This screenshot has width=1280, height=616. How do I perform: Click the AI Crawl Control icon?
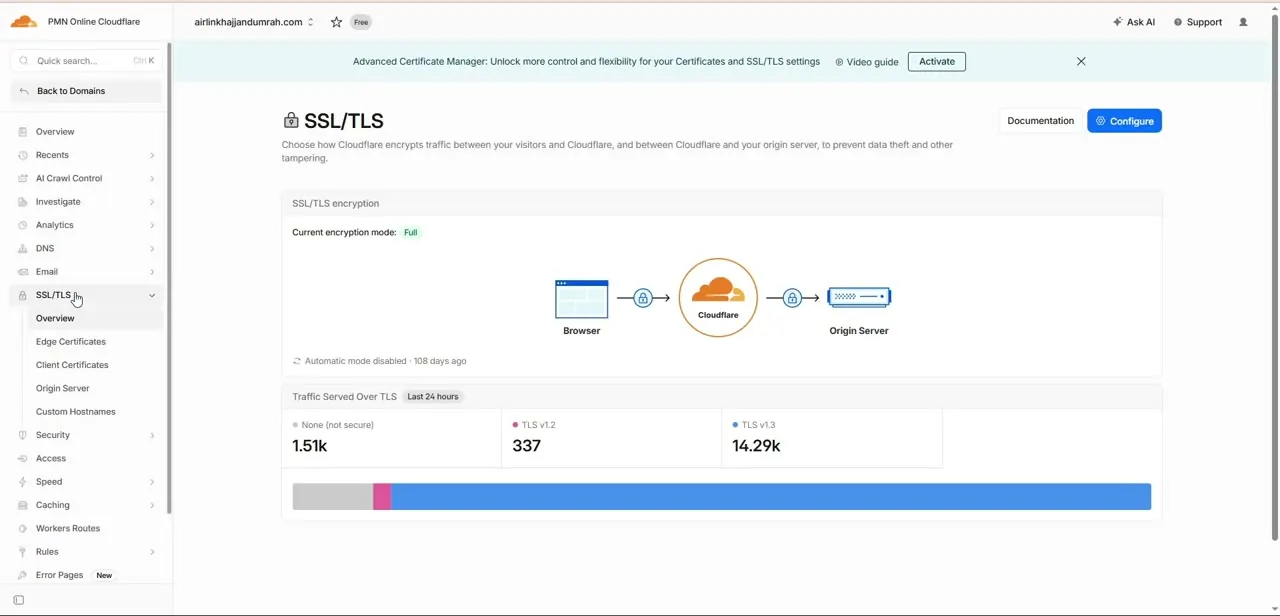[23, 178]
